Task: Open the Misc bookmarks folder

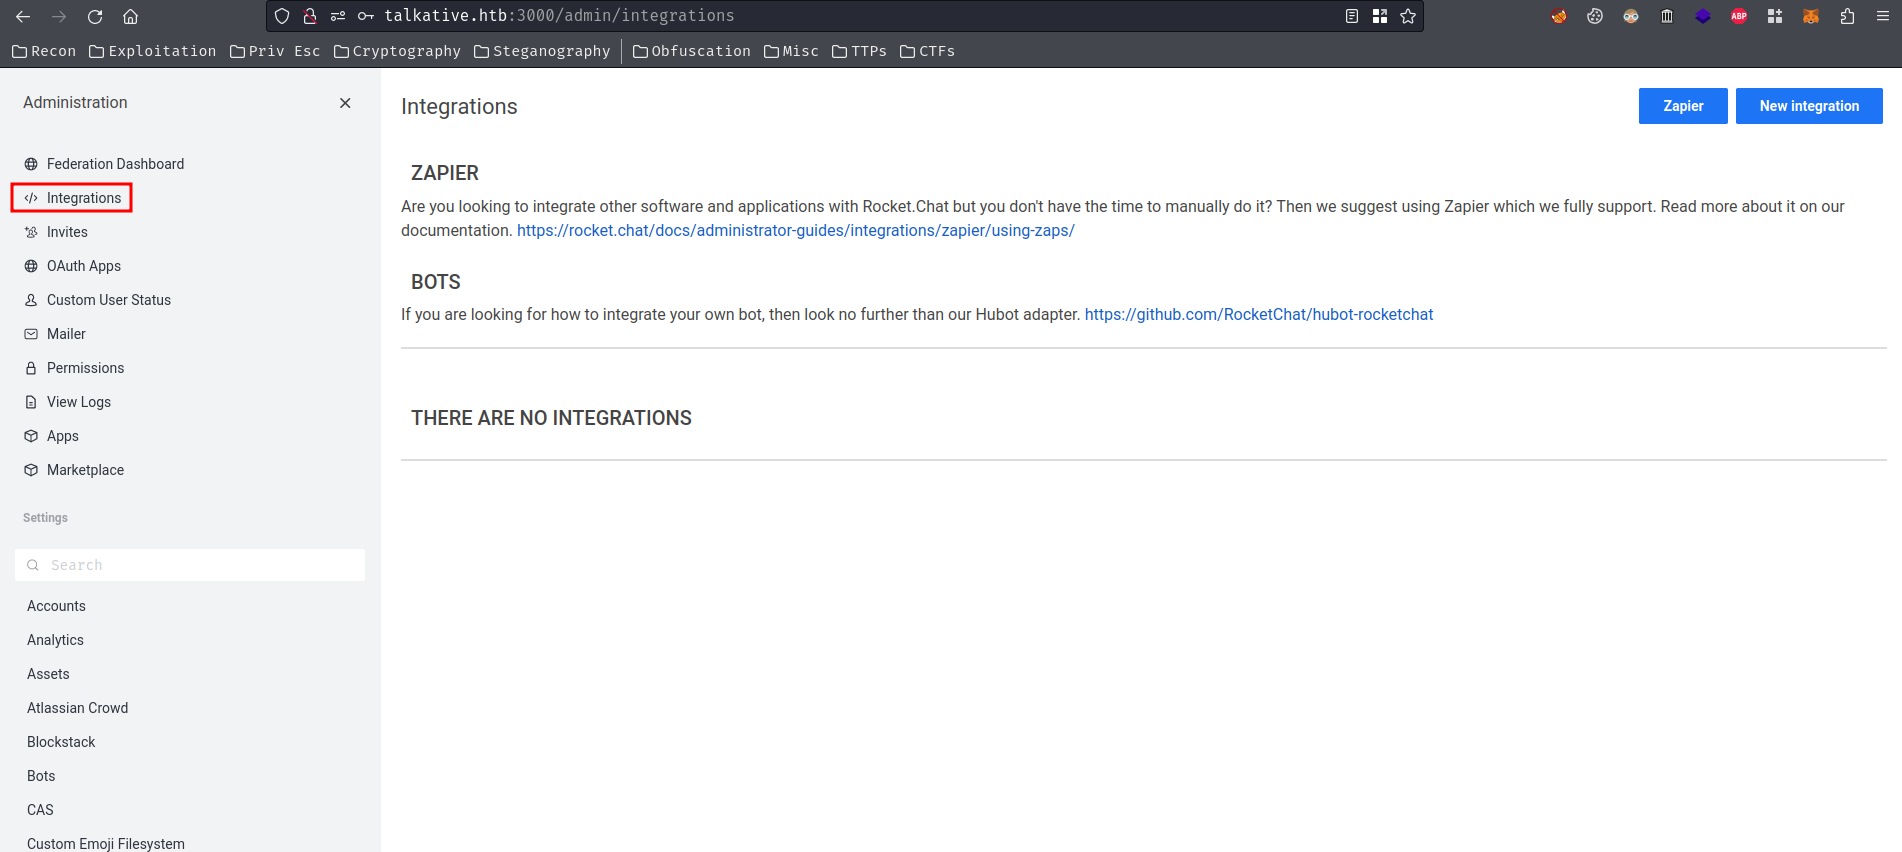Action: coord(791,51)
